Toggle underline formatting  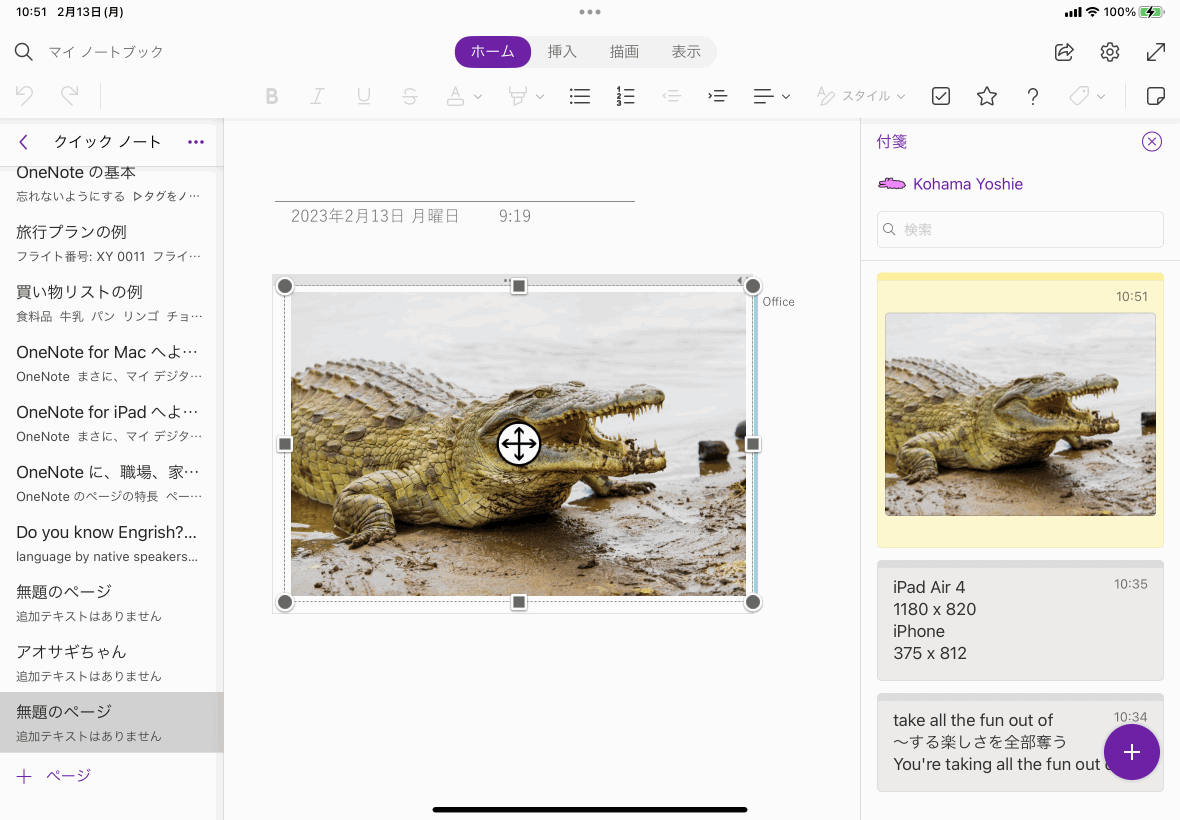363,96
